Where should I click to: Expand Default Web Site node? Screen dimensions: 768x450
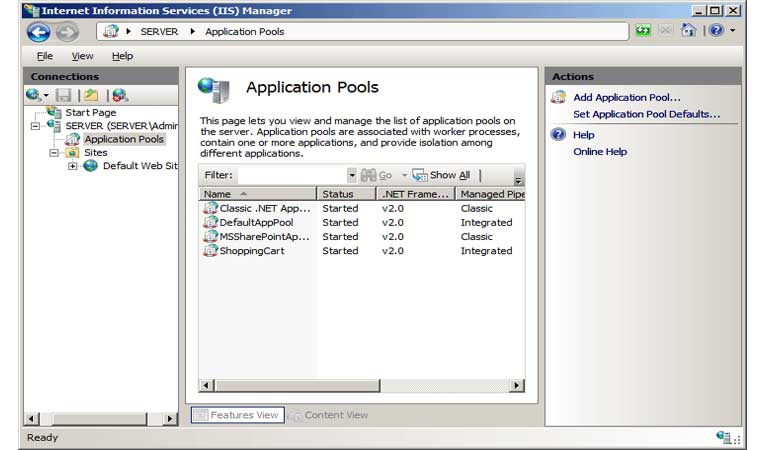72,166
